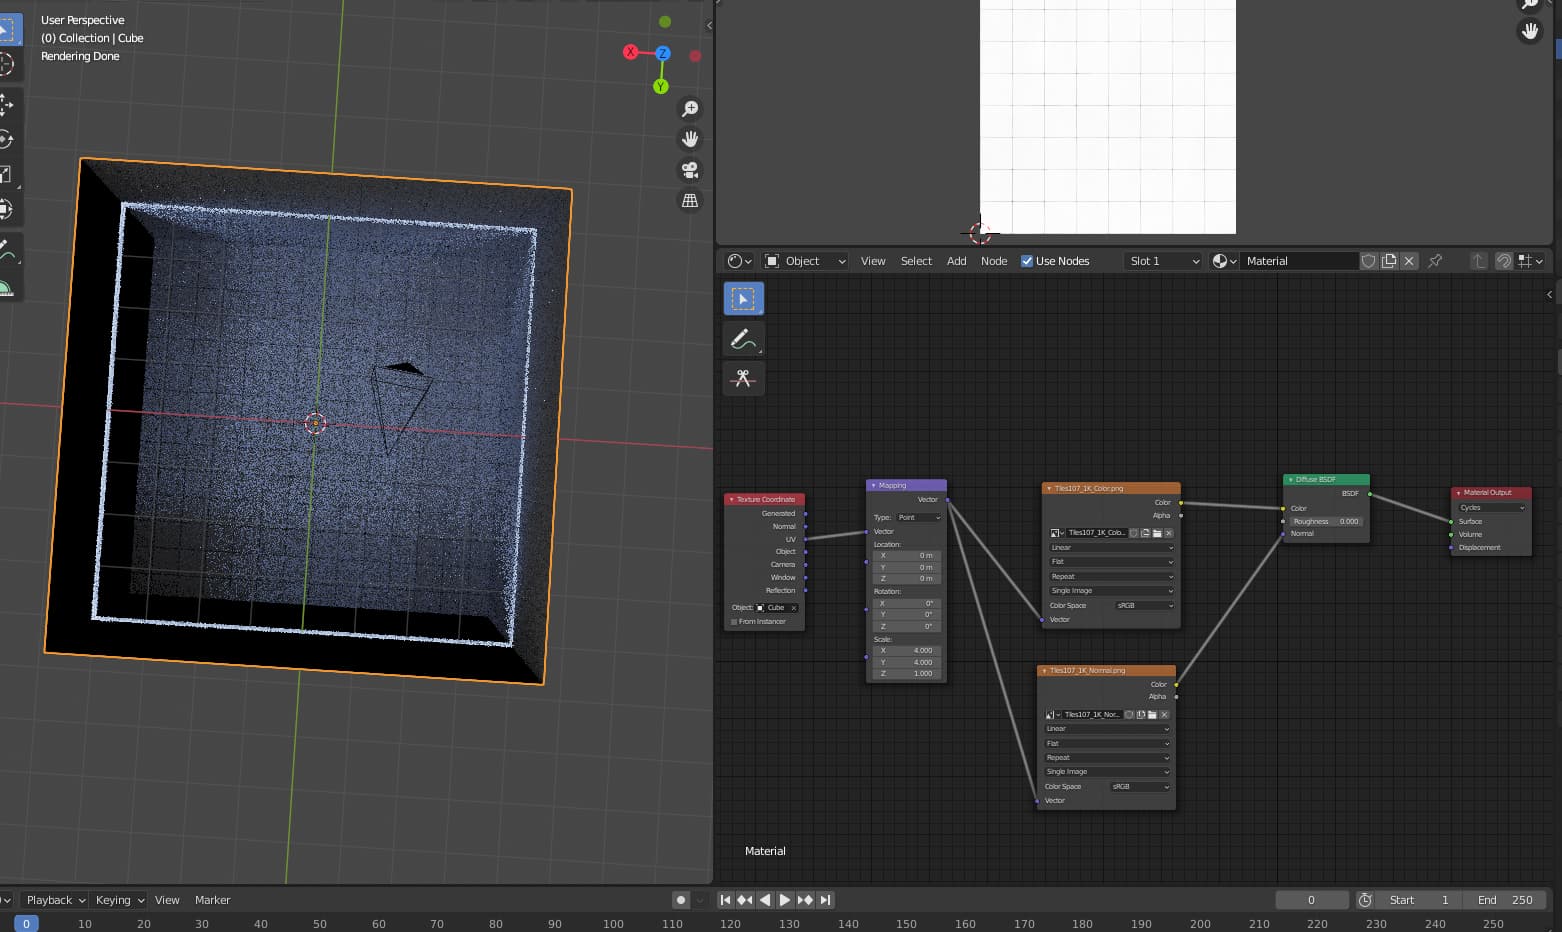Open the Keying dropdown in timeline
Screen dimensions: 1562x932
click(x=120, y=900)
